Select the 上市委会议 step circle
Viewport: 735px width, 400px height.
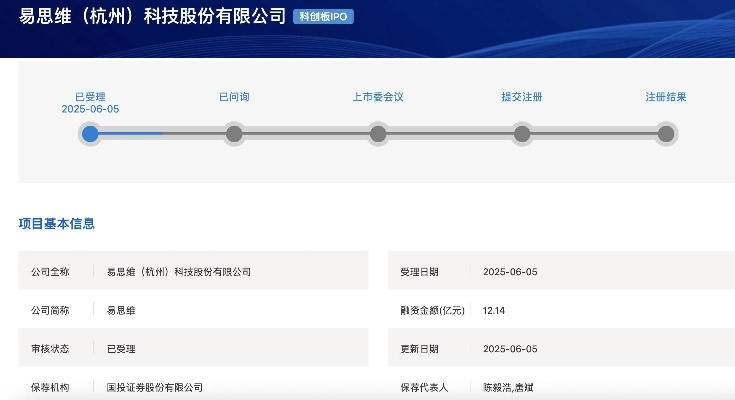(378, 133)
